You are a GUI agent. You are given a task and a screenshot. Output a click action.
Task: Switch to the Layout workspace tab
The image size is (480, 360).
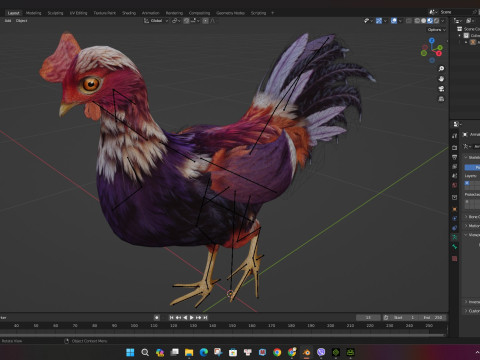tap(13, 13)
